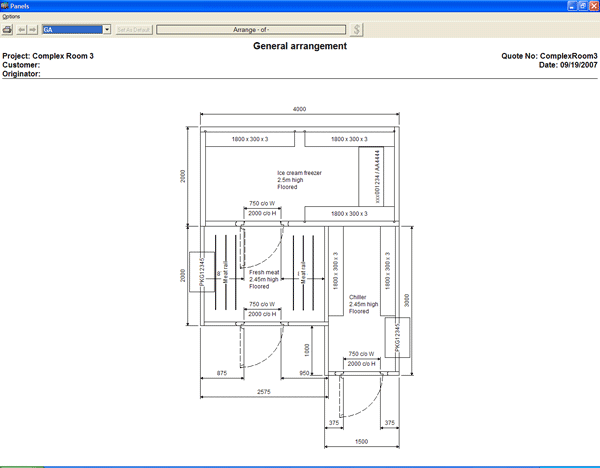Click the Panels application icon in the title bar
This screenshot has height=468, width=600.
pos(6,6)
